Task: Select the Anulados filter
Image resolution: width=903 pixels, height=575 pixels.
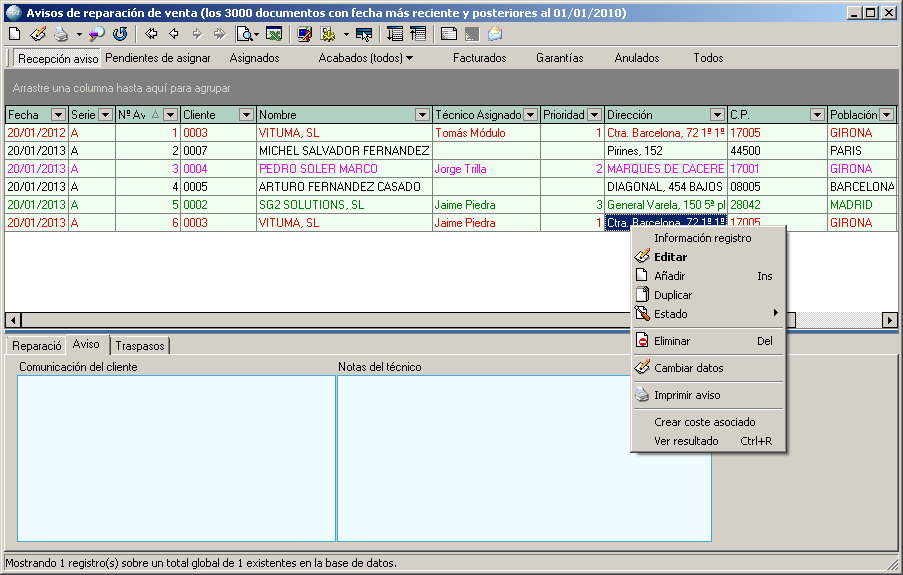Action: pos(637,58)
